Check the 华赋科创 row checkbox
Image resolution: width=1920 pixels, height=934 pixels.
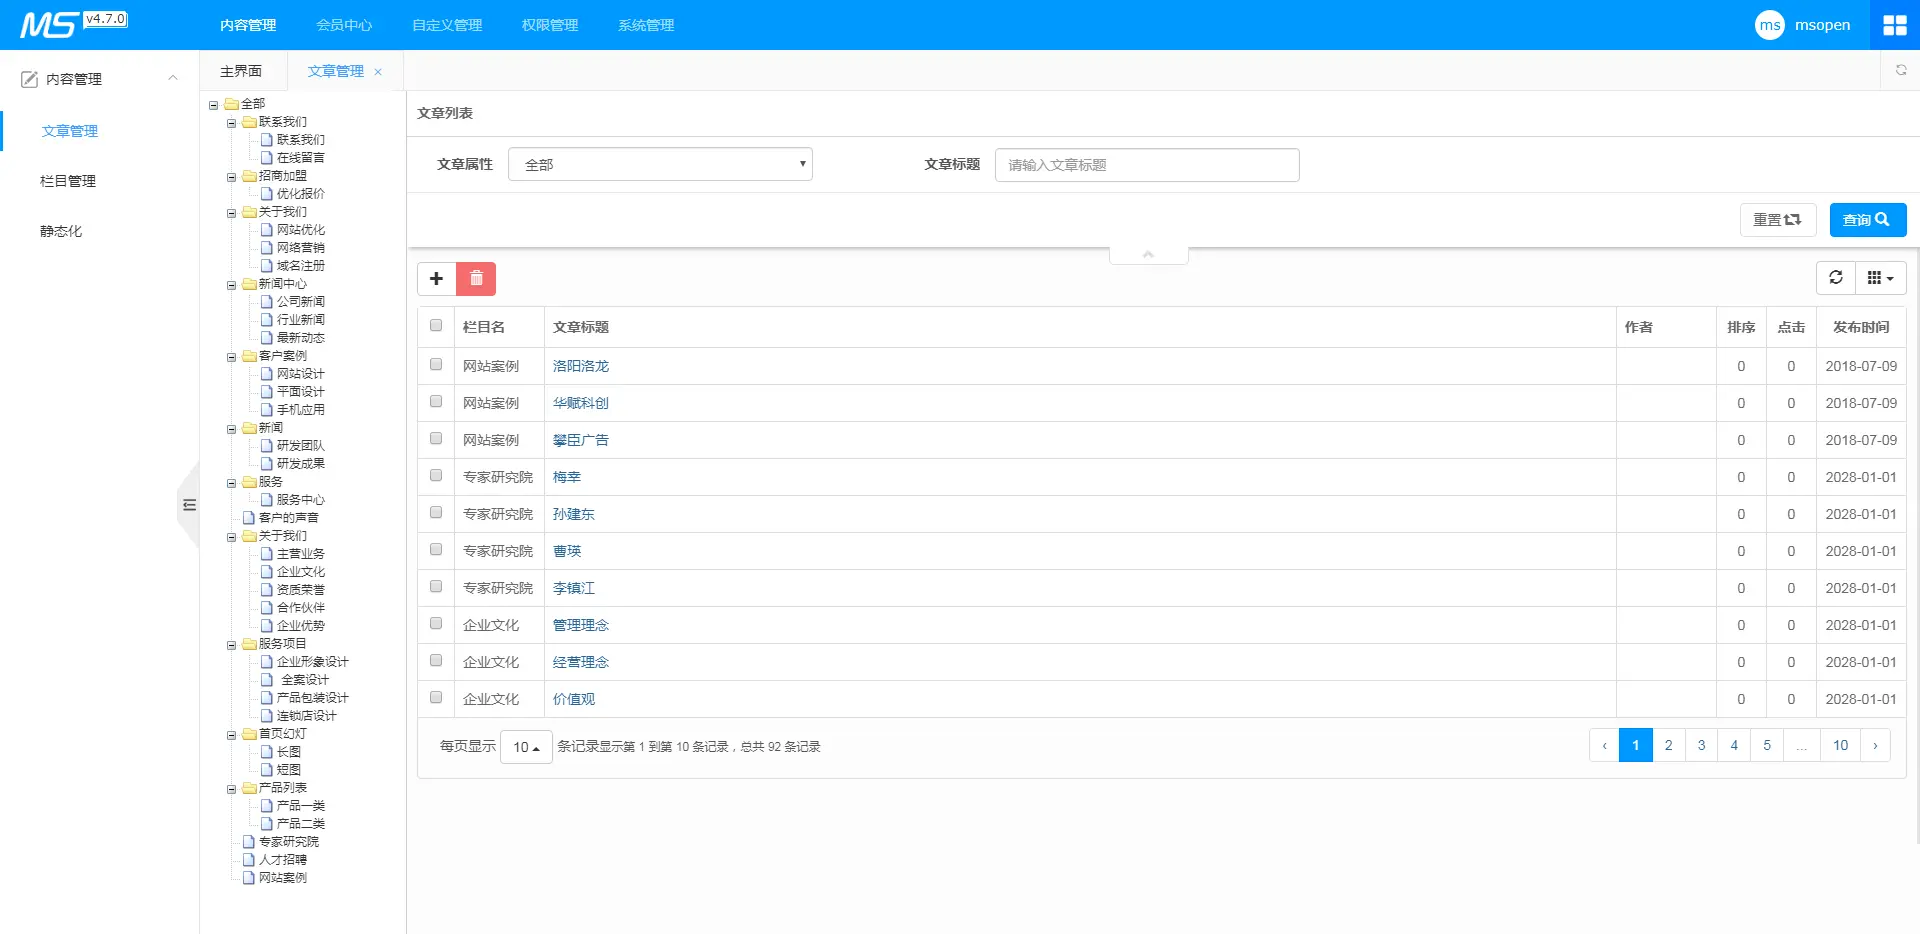436,401
